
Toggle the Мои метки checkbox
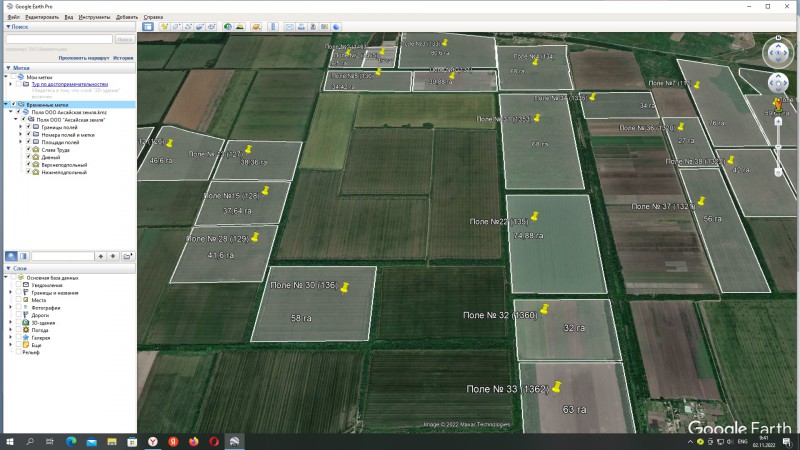[14, 77]
